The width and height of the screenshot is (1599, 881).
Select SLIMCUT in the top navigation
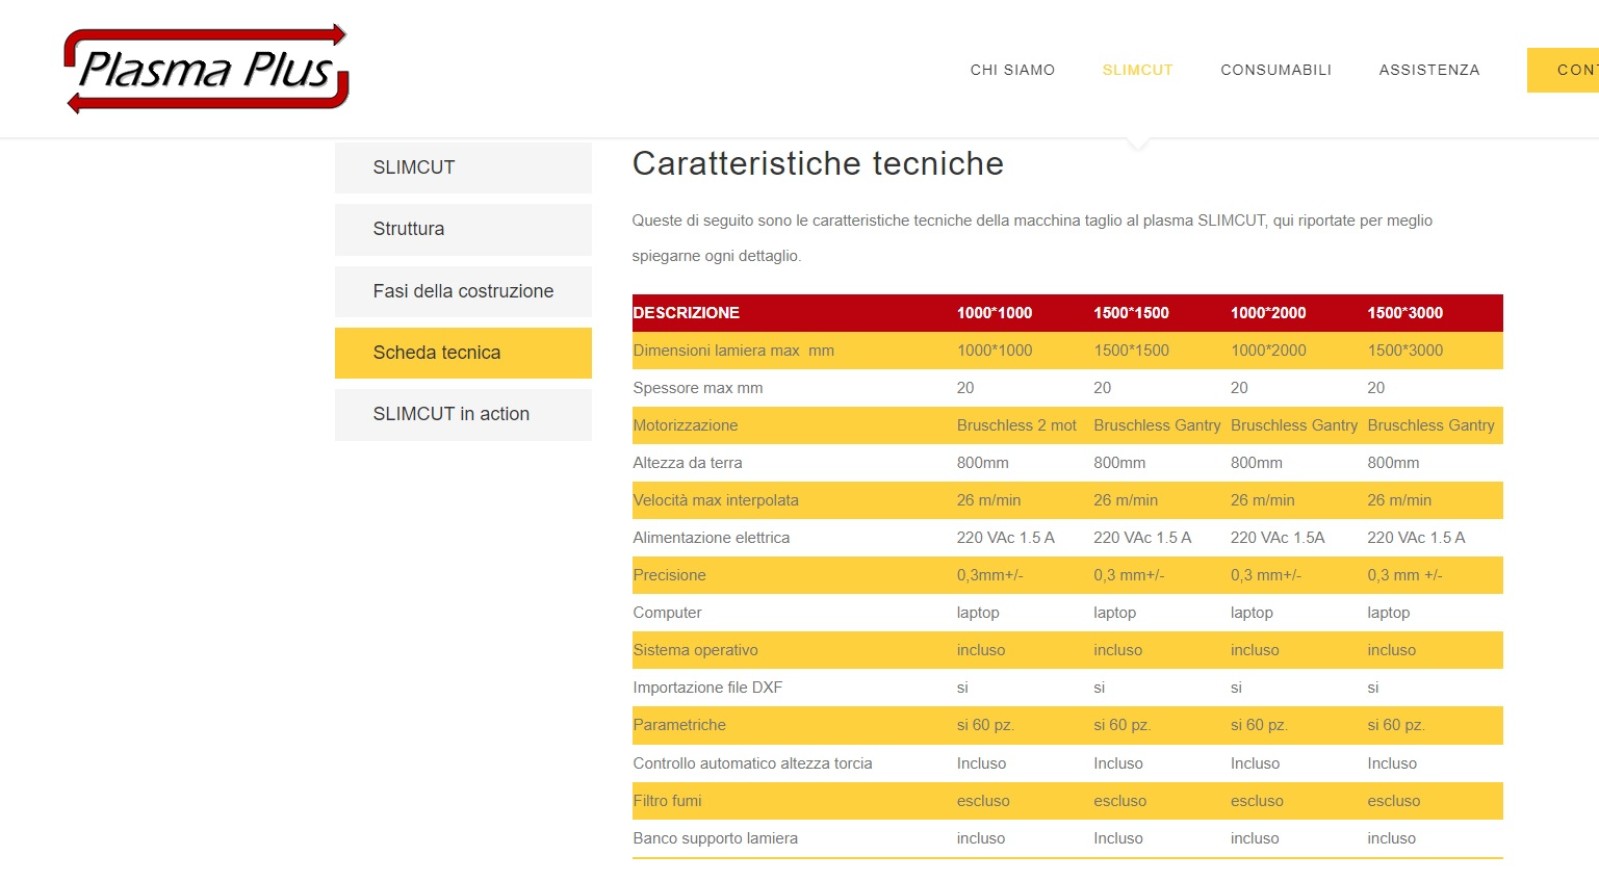tap(1137, 70)
